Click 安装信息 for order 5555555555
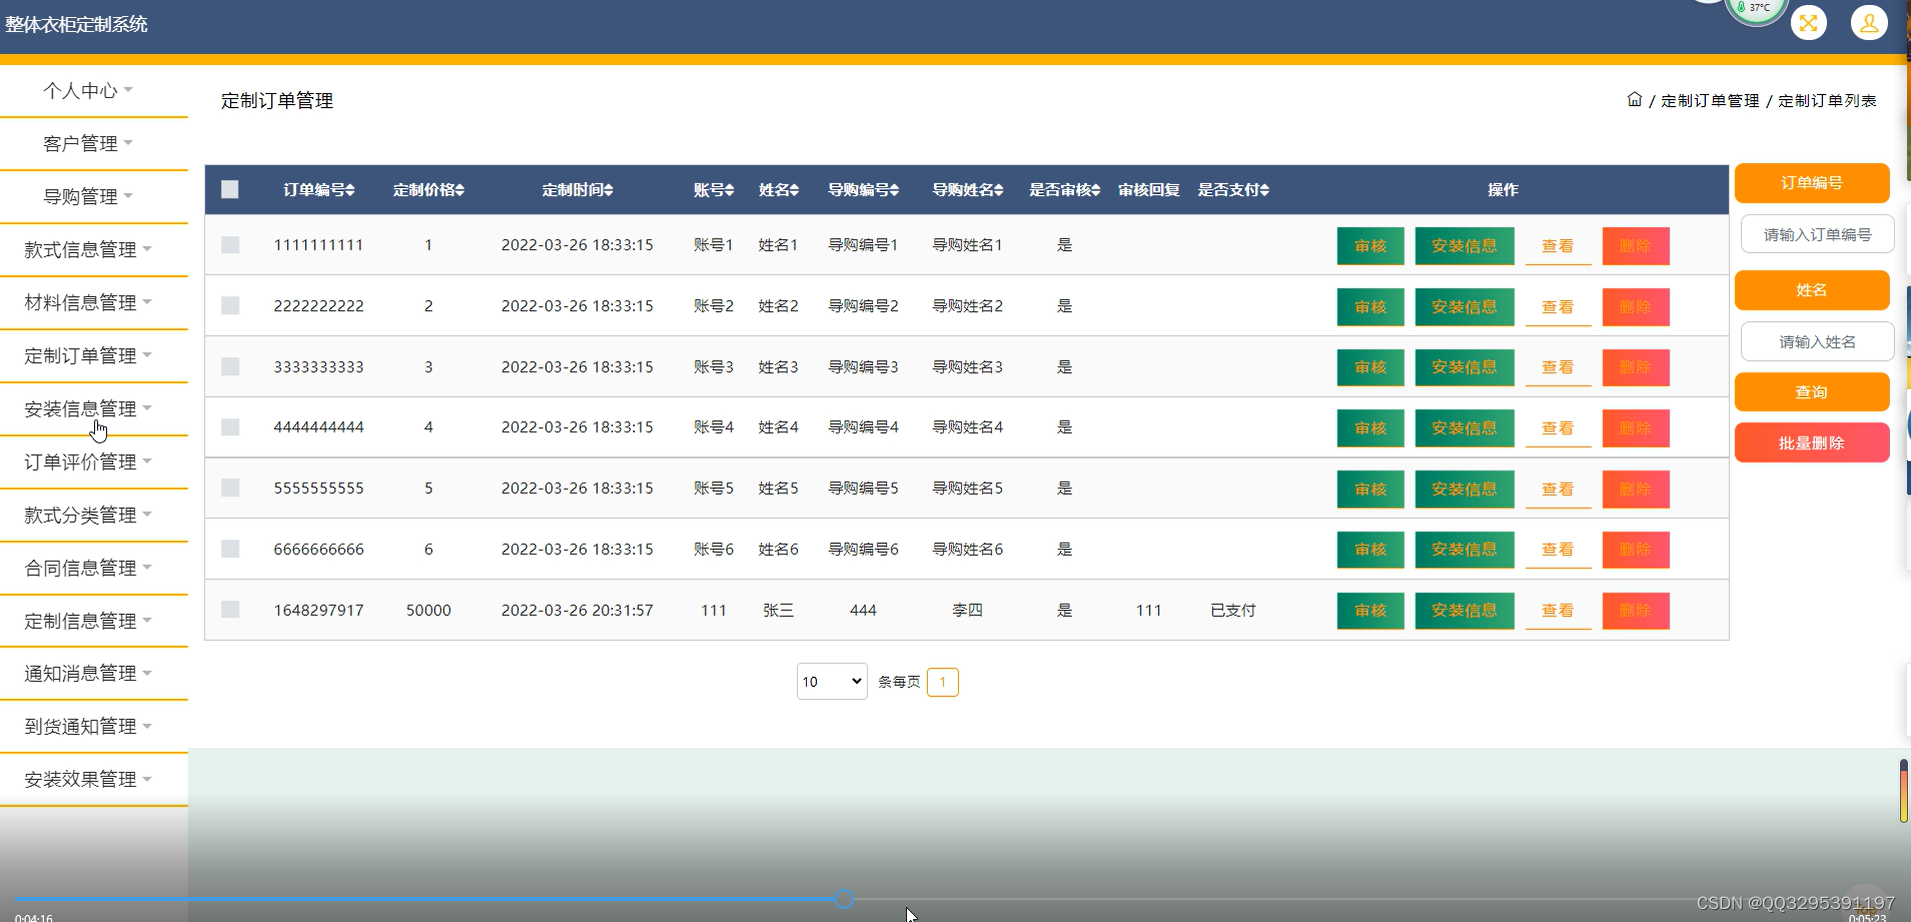Viewport: 1911px width, 922px height. pyautogui.click(x=1464, y=489)
